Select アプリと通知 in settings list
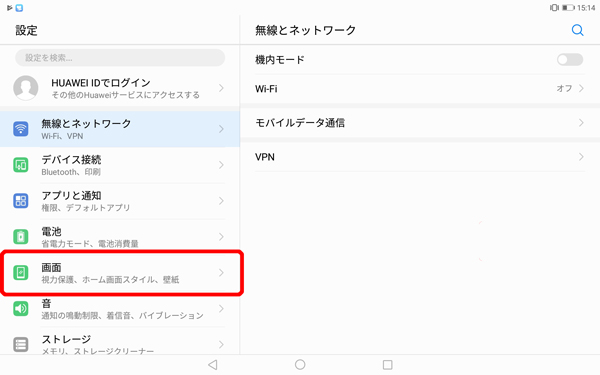This screenshot has height=375, width=600. pyautogui.click(x=120, y=201)
